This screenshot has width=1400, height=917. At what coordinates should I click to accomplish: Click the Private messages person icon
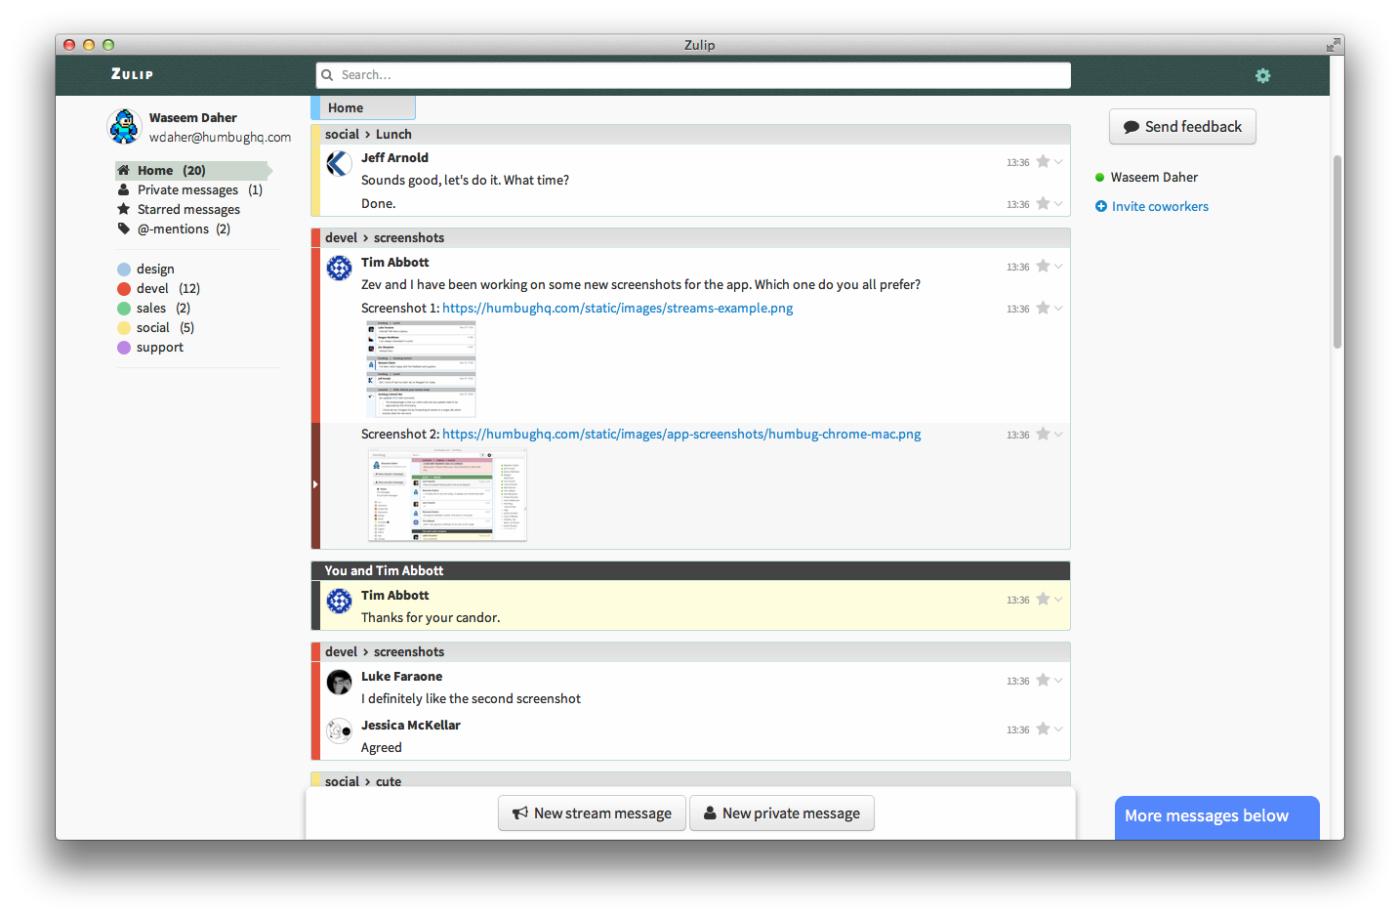tap(124, 190)
